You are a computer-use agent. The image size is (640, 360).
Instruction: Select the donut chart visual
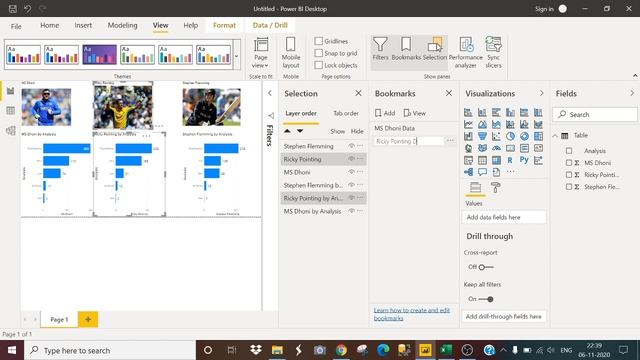click(x=524, y=136)
